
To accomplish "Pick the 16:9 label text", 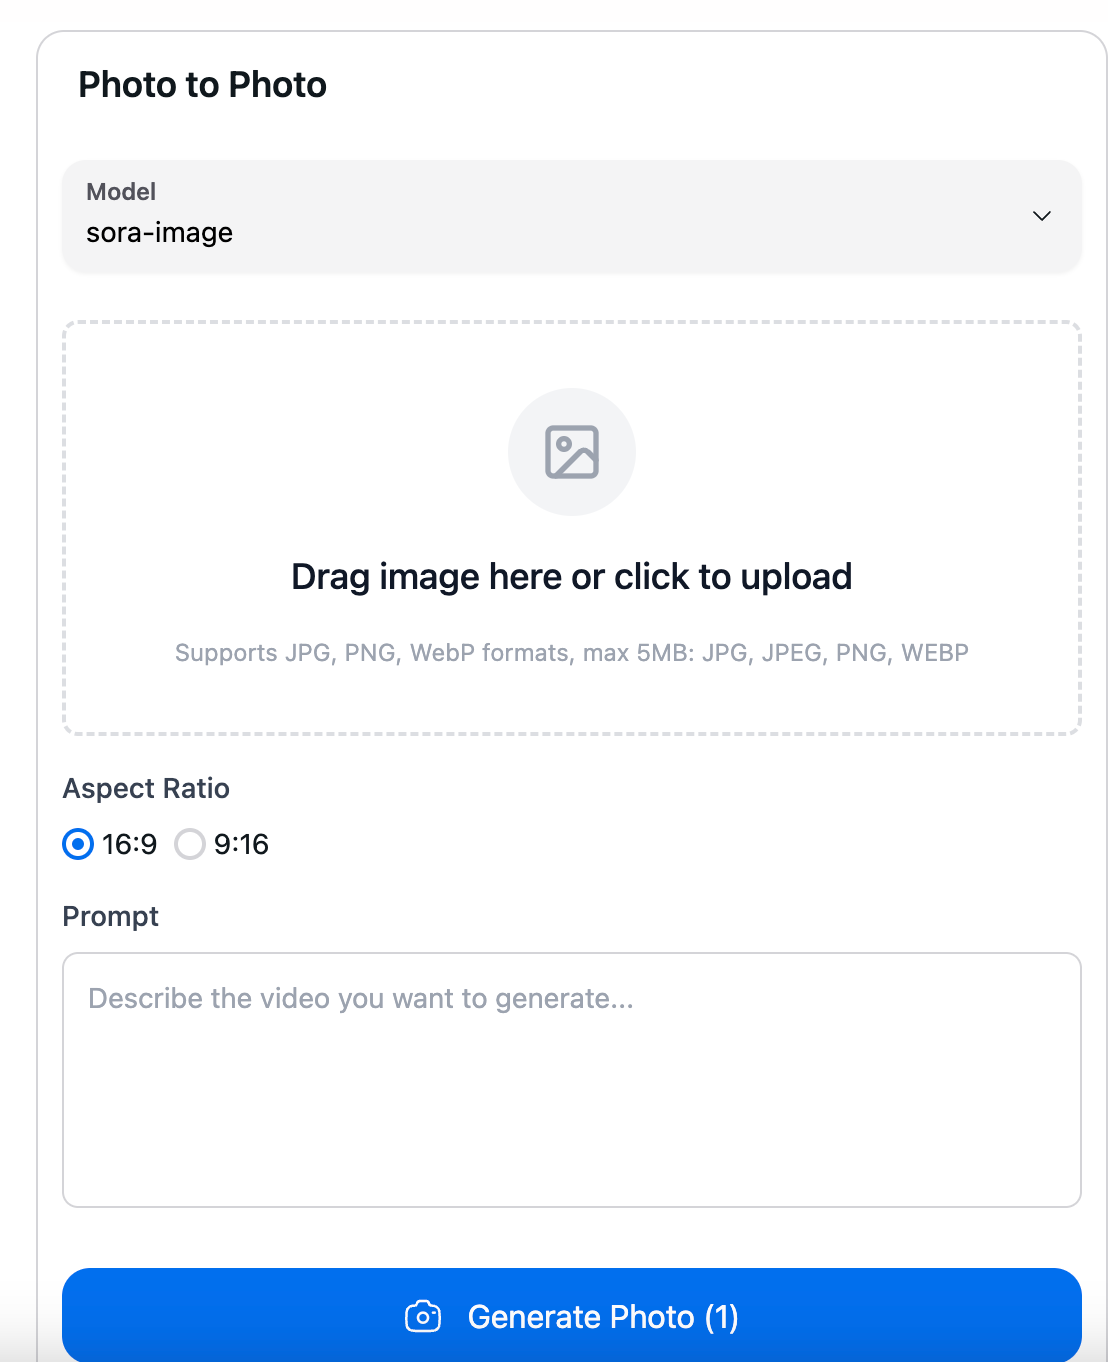I will (x=130, y=844).
